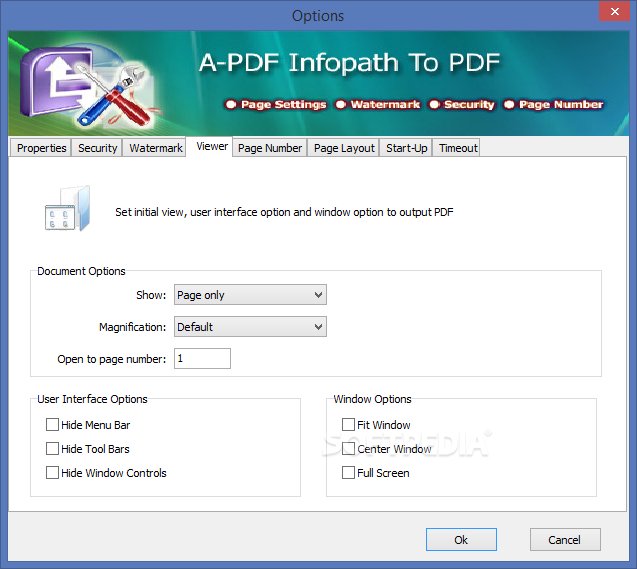Click the Watermark banner label
The width and height of the screenshot is (637, 569).
[385, 104]
